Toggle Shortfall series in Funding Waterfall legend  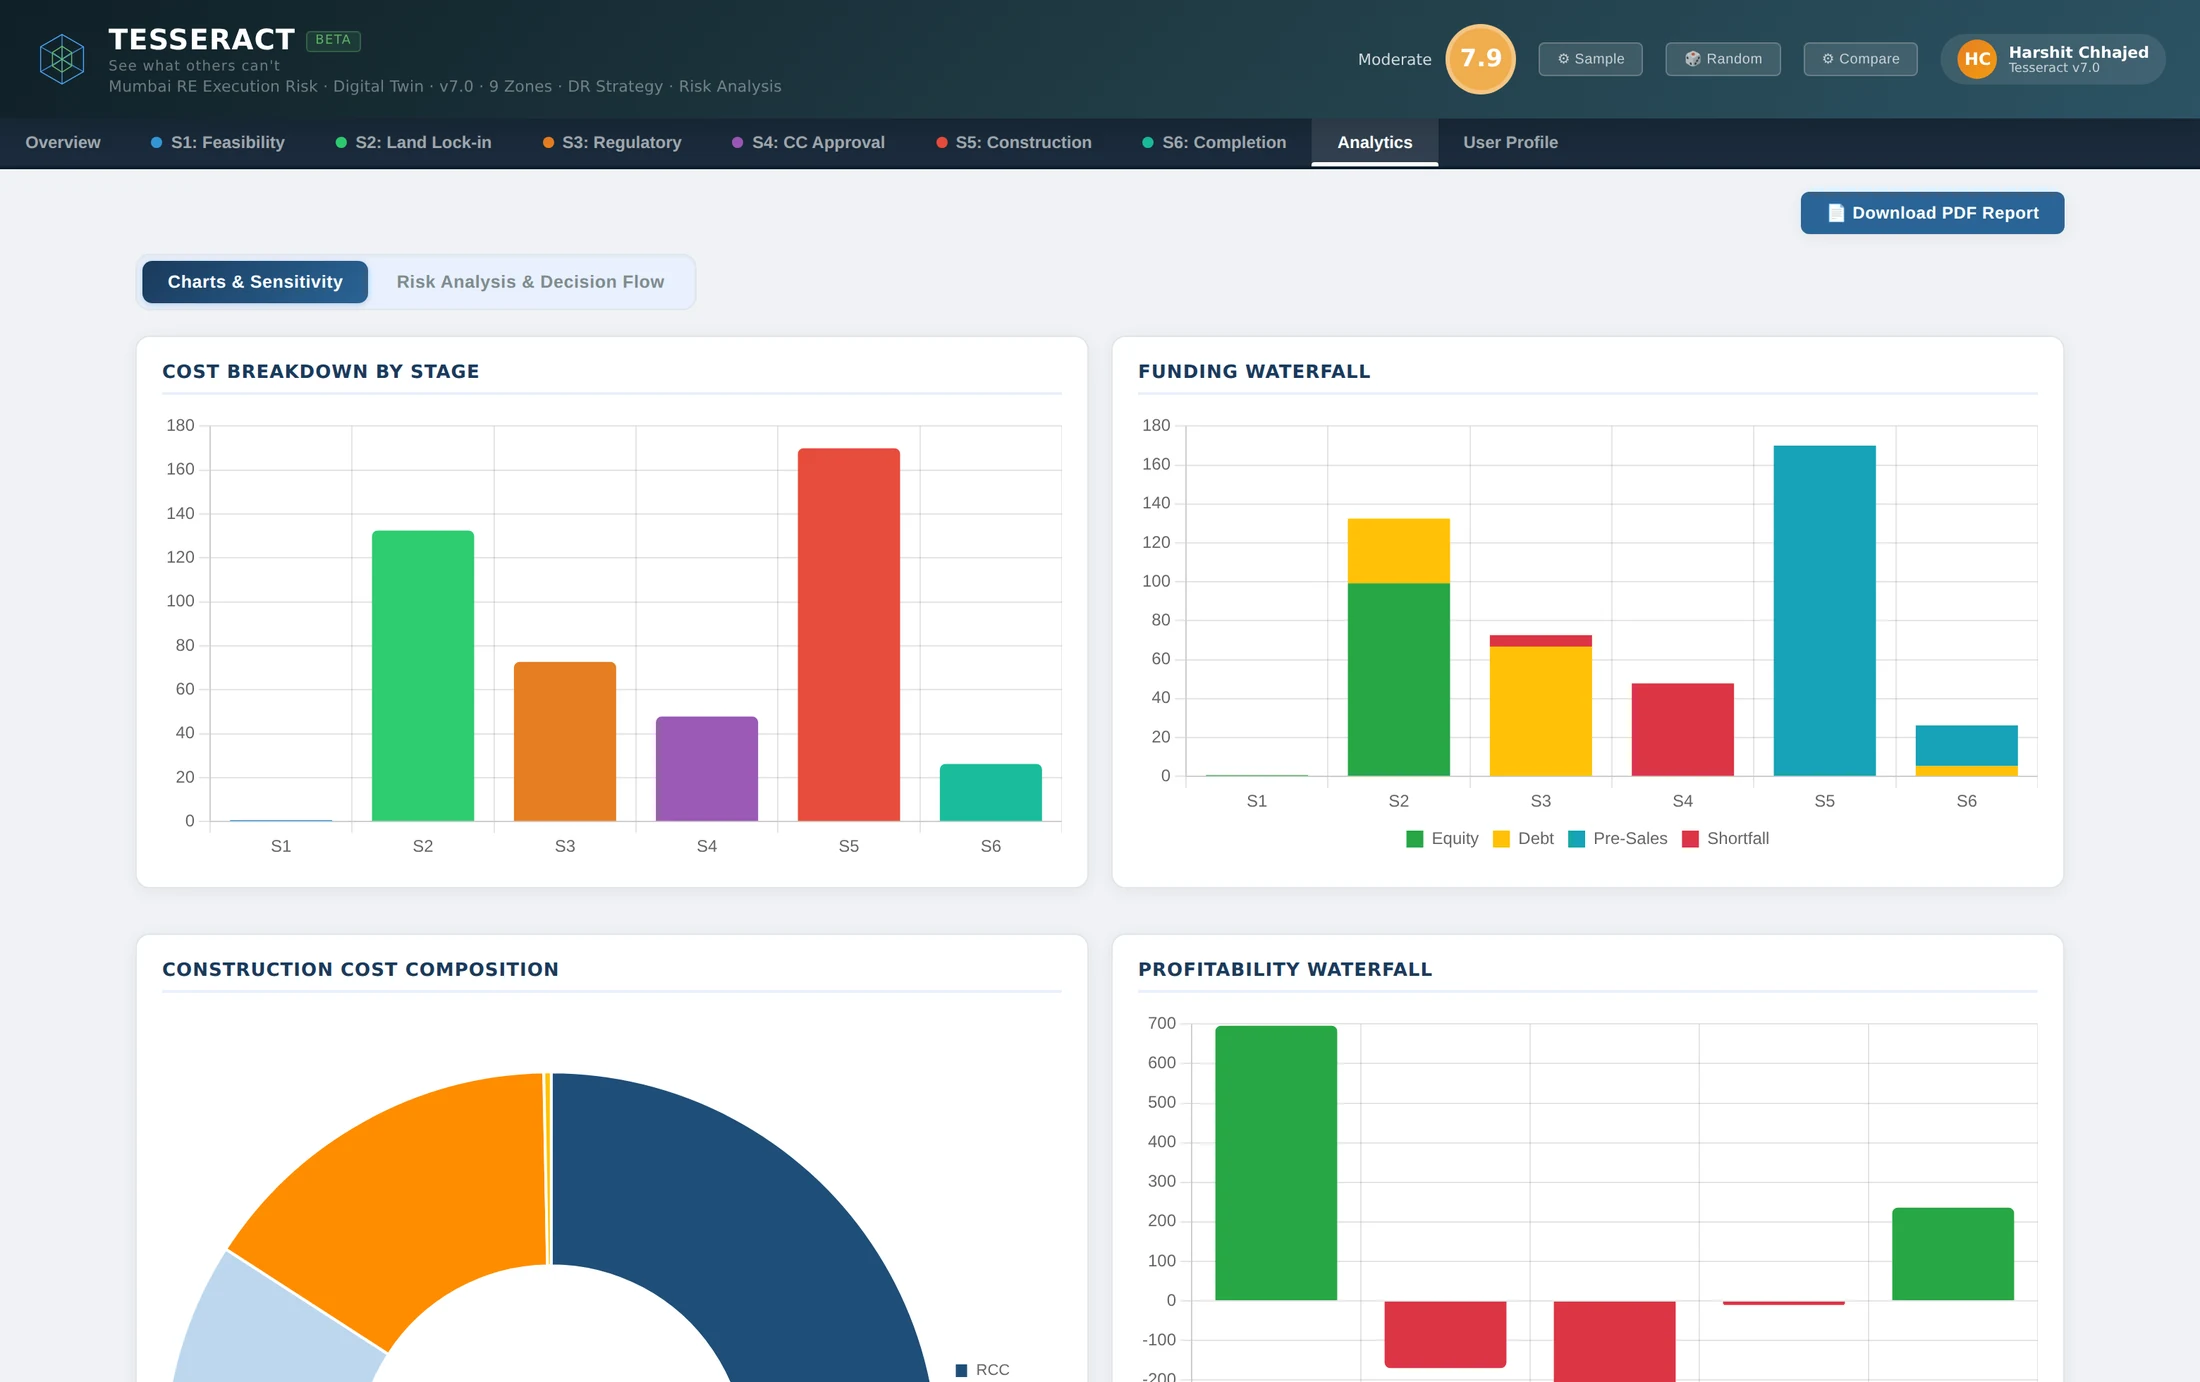(1726, 839)
